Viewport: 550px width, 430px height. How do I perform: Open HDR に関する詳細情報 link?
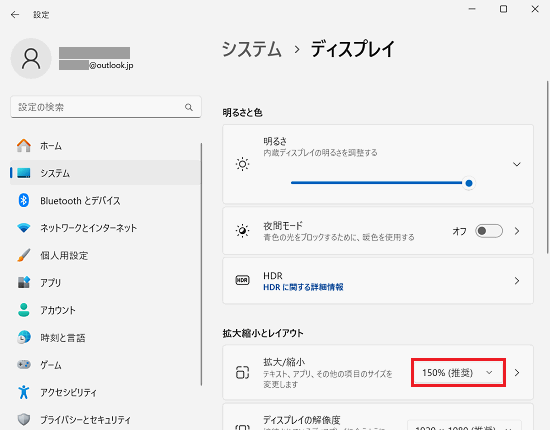(303, 287)
